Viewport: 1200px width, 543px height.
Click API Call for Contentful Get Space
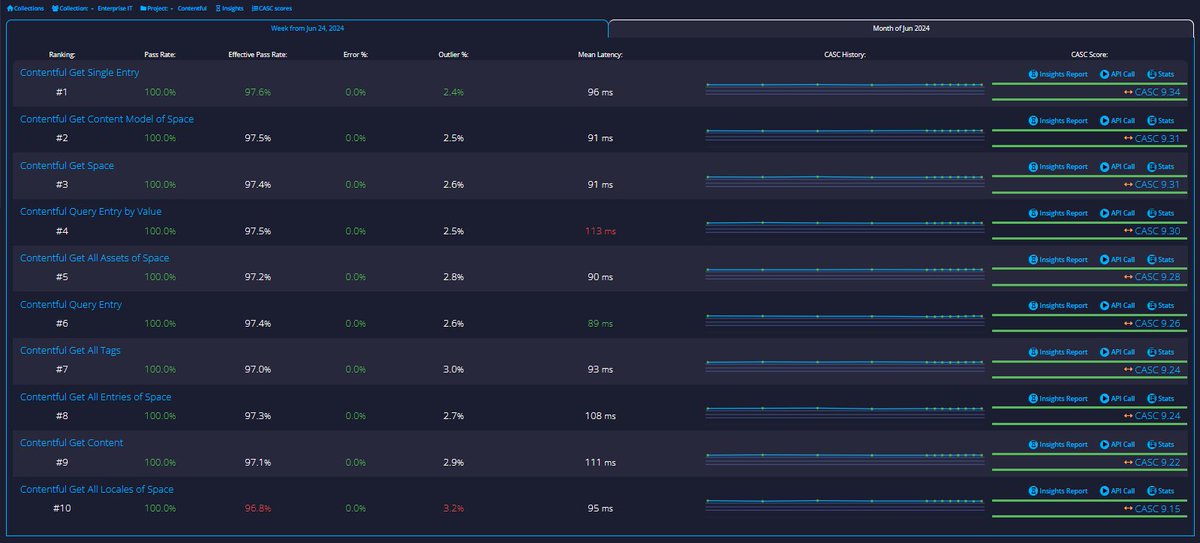[1117, 166]
